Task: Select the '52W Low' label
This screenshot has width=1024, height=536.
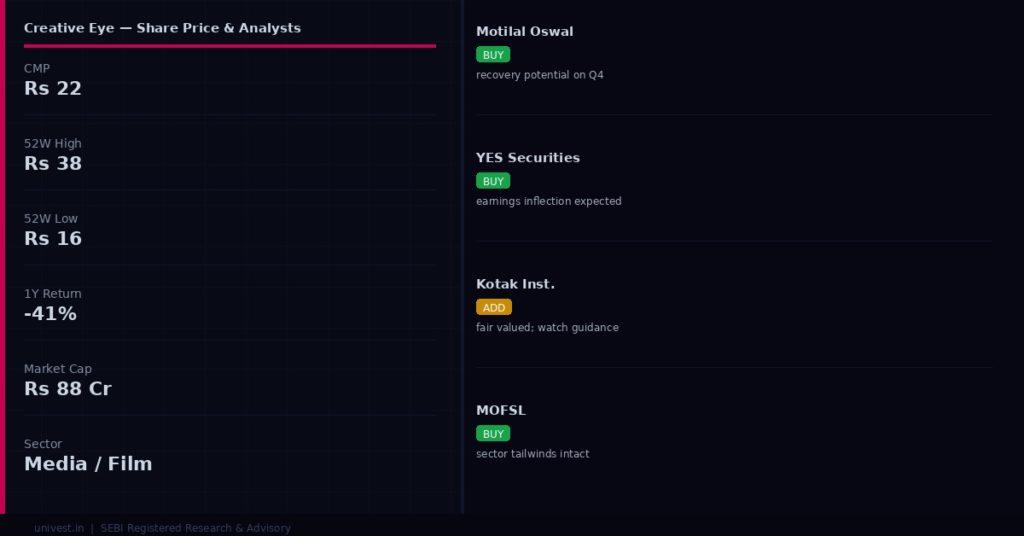Action: [x=51, y=219]
